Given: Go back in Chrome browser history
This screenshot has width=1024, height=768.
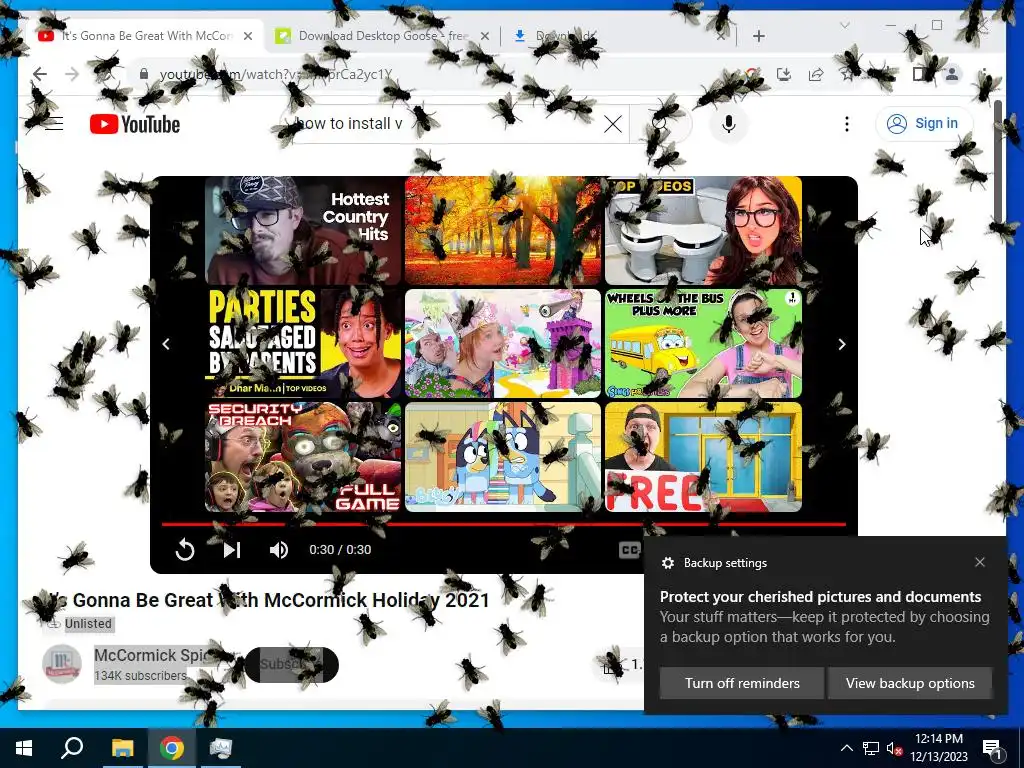Looking at the screenshot, I should click(40, 74).
